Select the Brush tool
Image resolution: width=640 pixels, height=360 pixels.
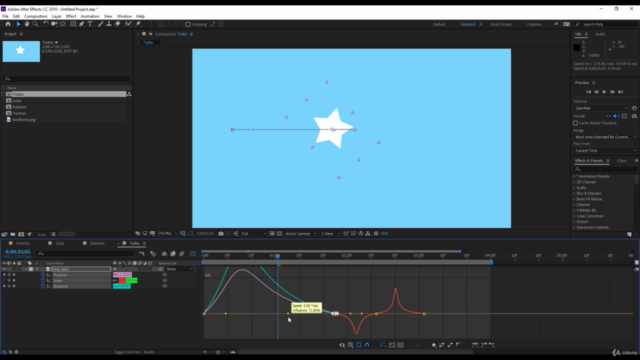(x=100, y=24)
